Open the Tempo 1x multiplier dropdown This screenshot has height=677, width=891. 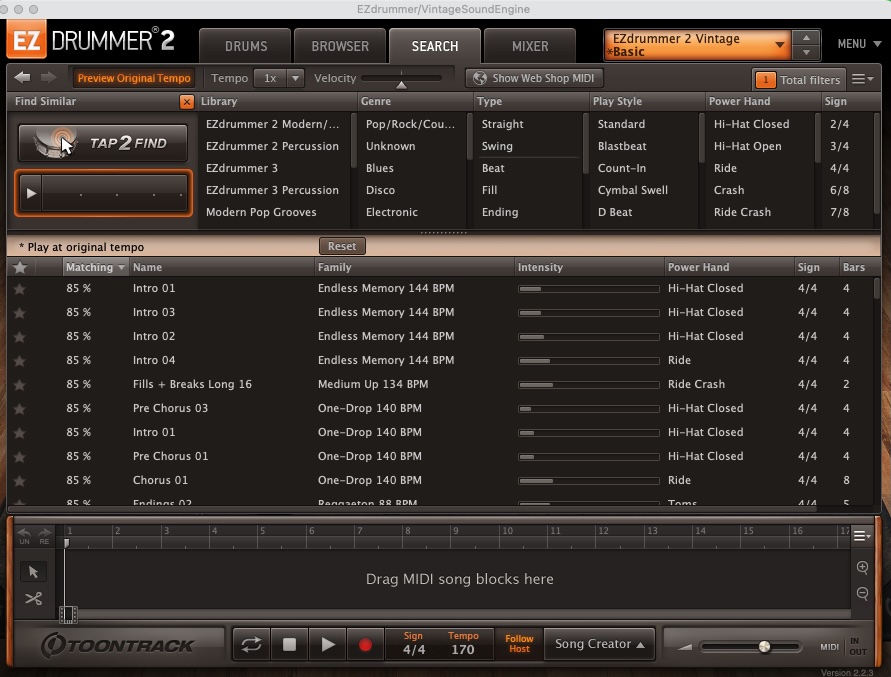[x=279, y=78]
